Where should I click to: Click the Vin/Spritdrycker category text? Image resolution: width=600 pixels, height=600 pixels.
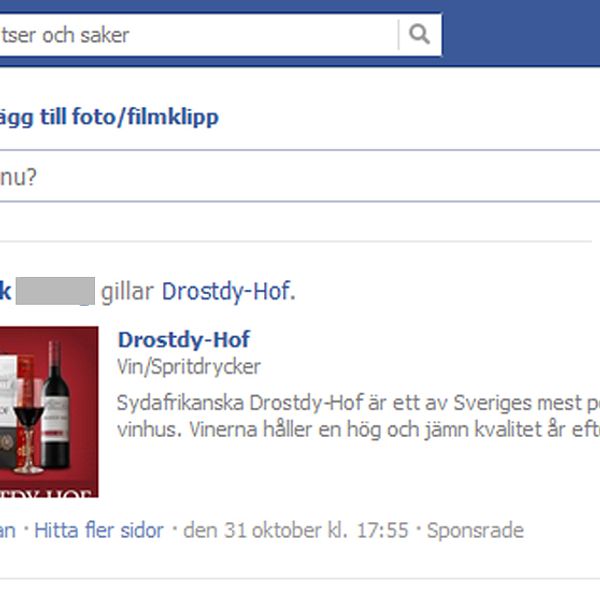point(189,367)
